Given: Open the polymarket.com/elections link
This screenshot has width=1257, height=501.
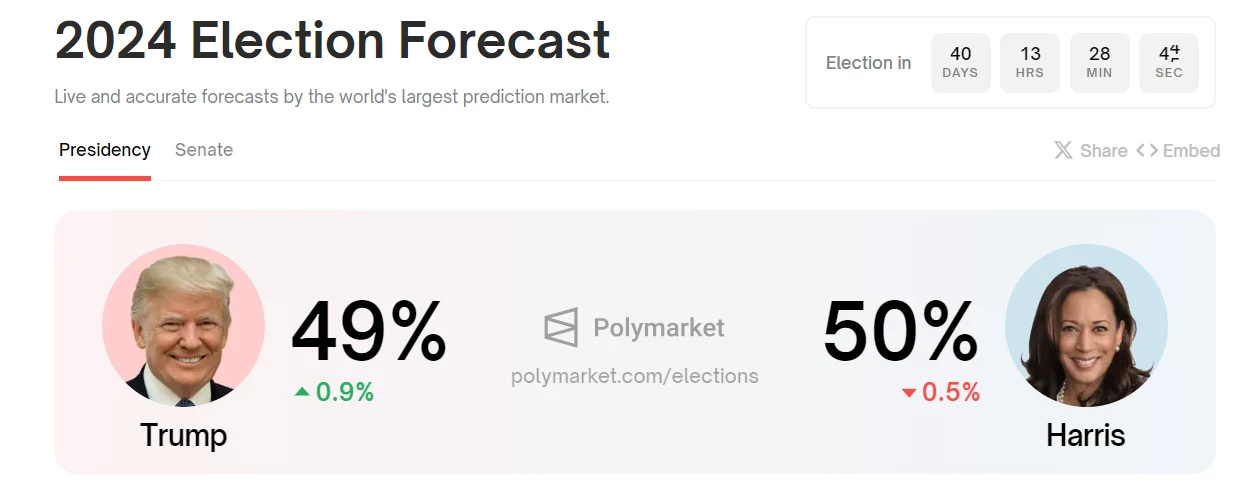Looking at the screenshot, I should 635,376.
